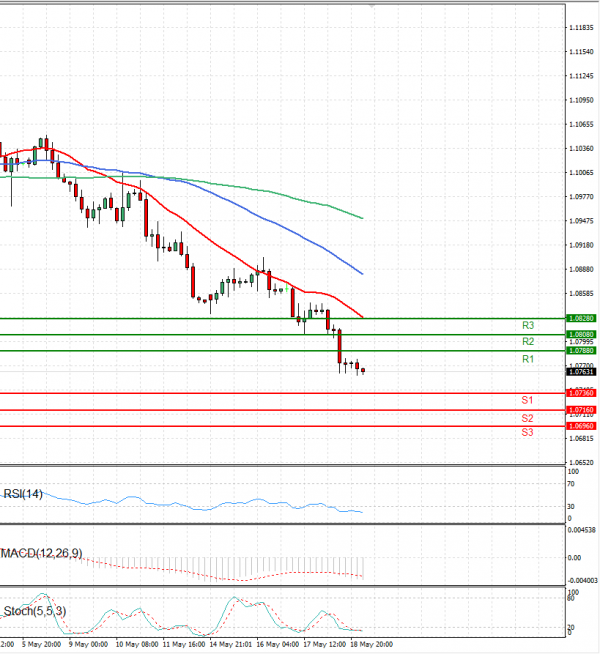The image size is (600, 654).
Task: Click the 1.11245 price axis value
Action: tap(581, 76)
